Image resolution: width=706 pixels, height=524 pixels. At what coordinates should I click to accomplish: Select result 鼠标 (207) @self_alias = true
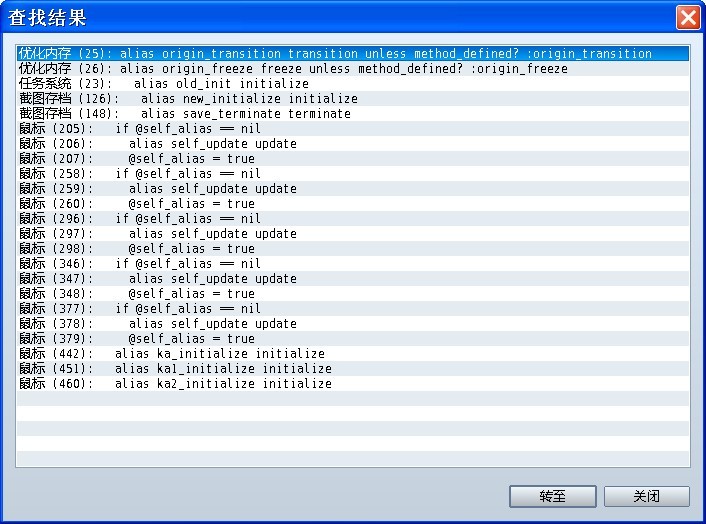[x=353, y=158]
